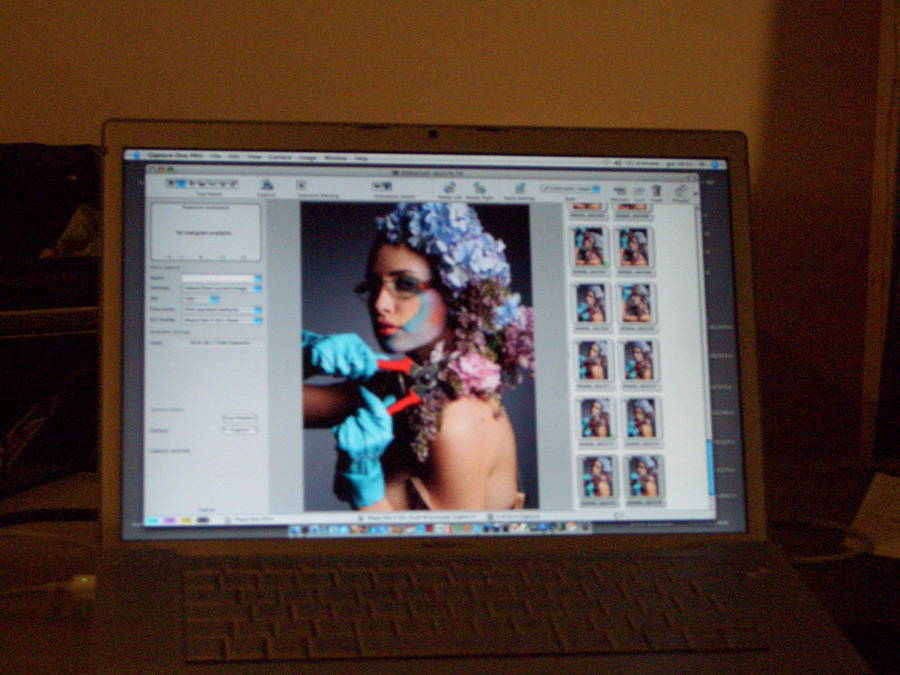Select the magenta color tab at bottom-left
The height and width of the screenshot is (675, 900).
click(169, 520)
